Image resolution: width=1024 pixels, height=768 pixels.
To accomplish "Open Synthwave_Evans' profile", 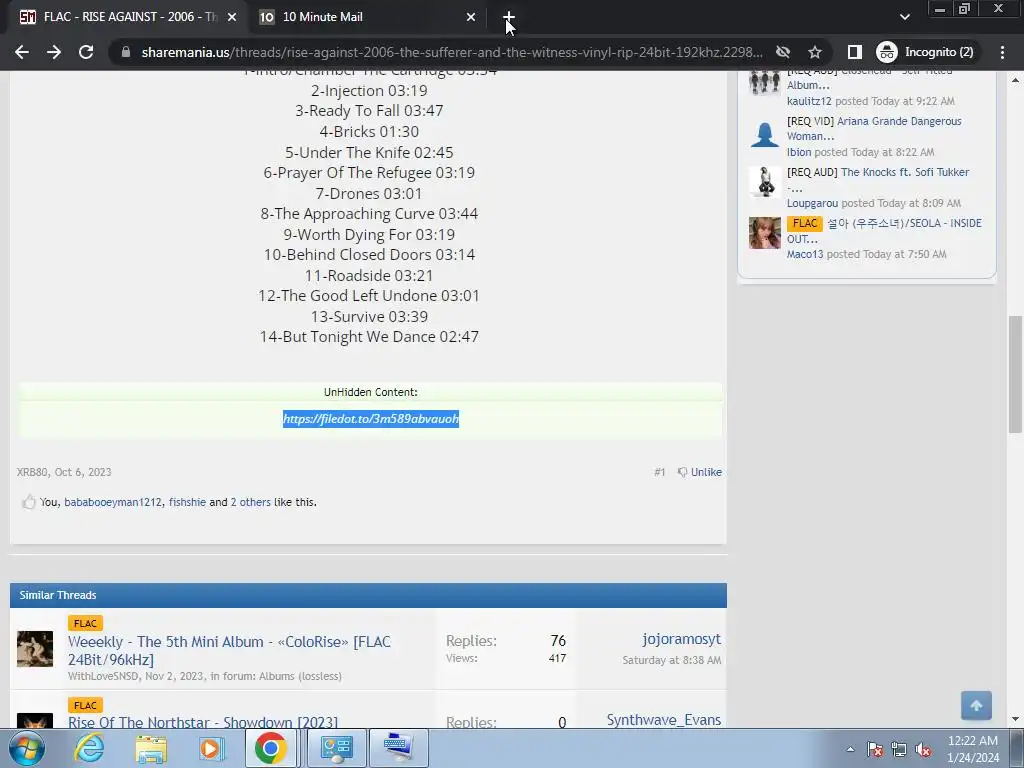I will (664, 720).
